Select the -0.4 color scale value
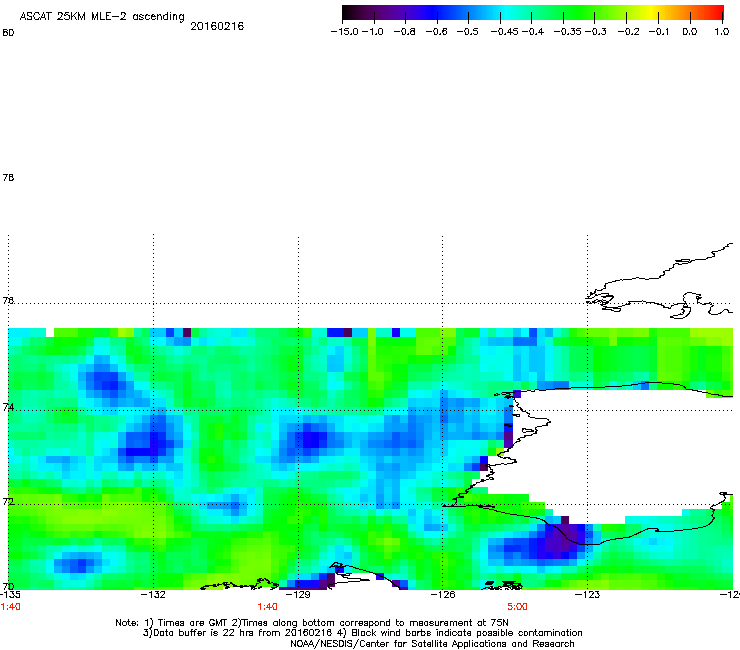Image resolution: width=740 pixels, height=650 pixels. click(x=533, y=32)
